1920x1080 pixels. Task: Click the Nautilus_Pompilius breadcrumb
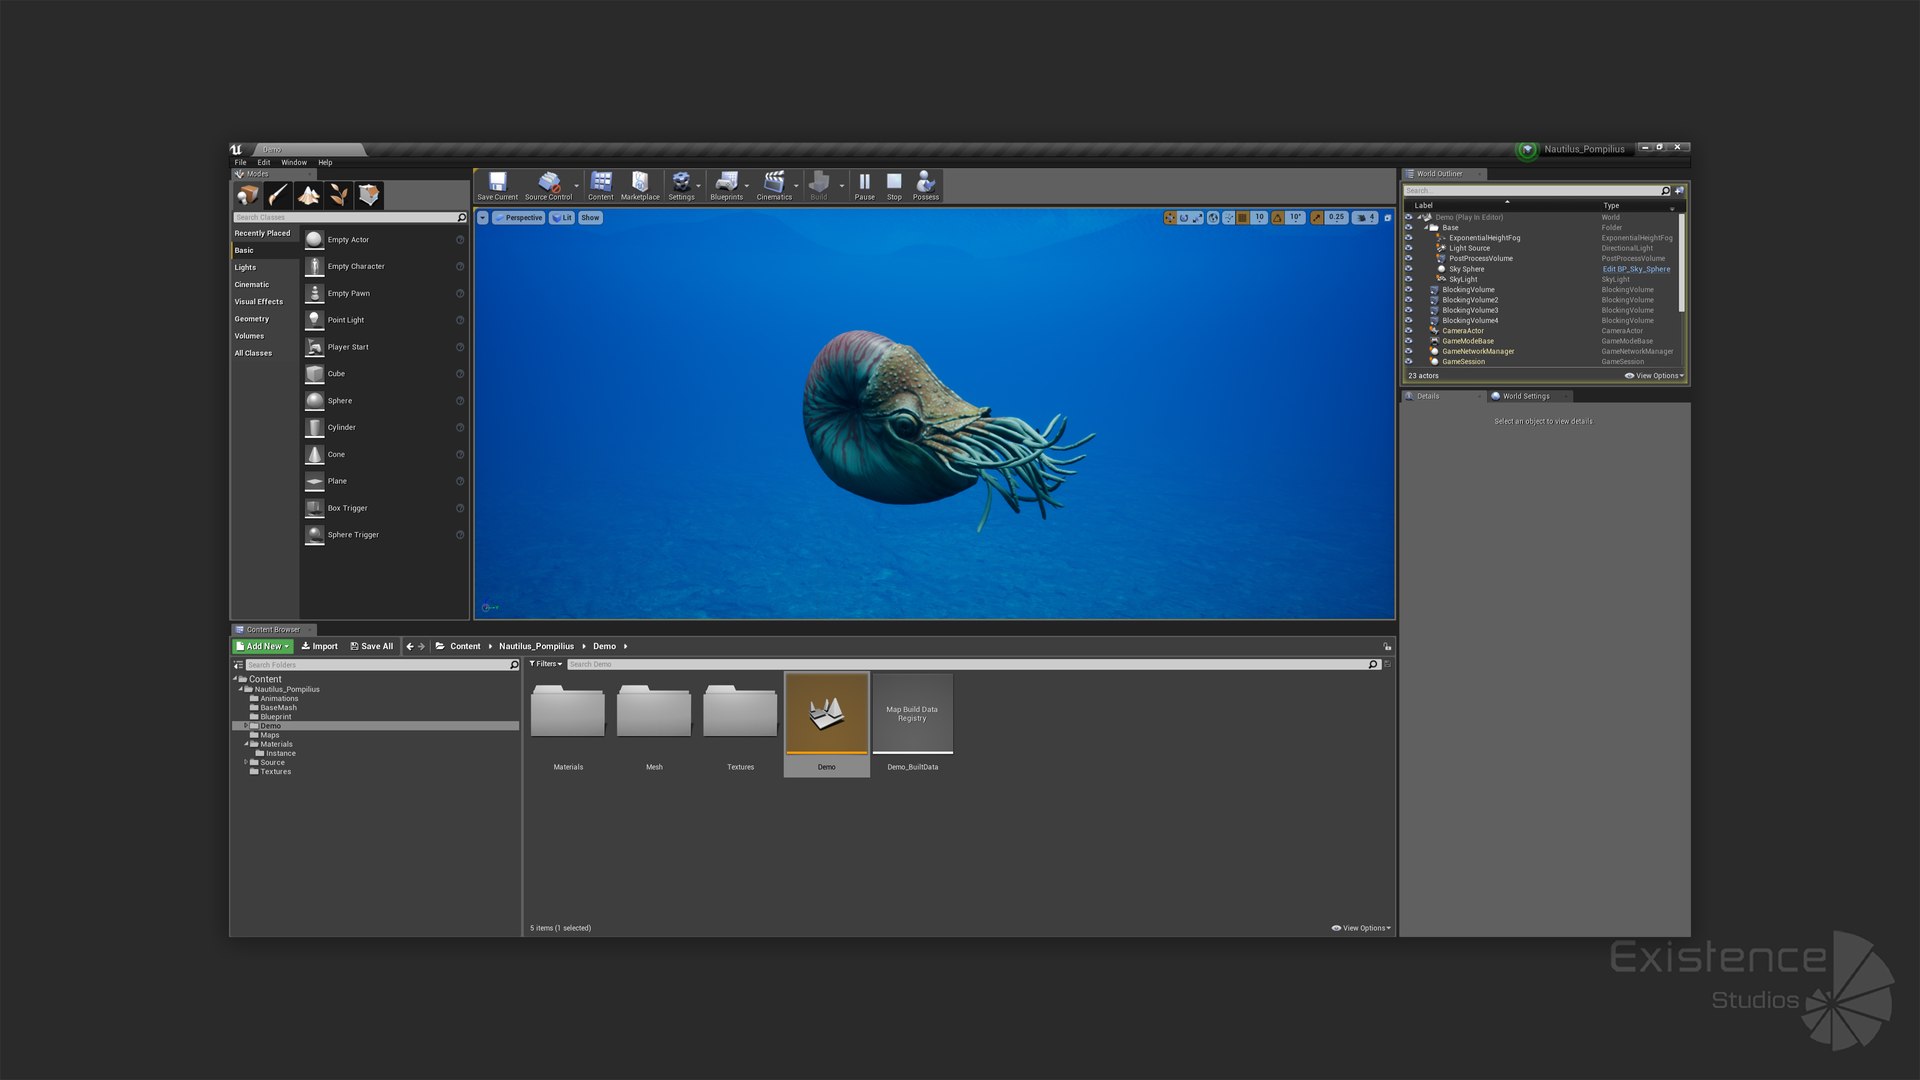click(536, 646)
